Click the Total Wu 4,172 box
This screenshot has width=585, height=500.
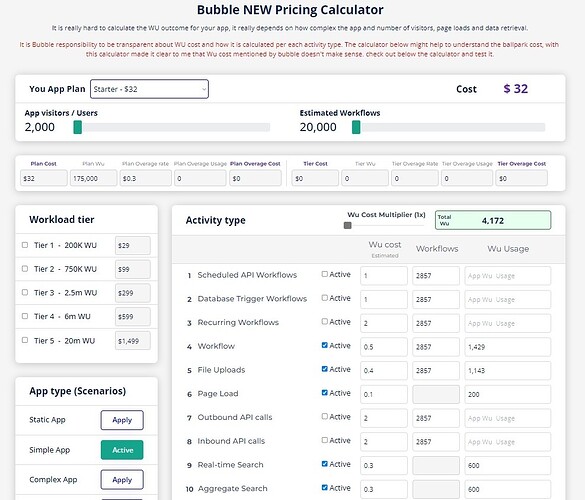point(493,220)
